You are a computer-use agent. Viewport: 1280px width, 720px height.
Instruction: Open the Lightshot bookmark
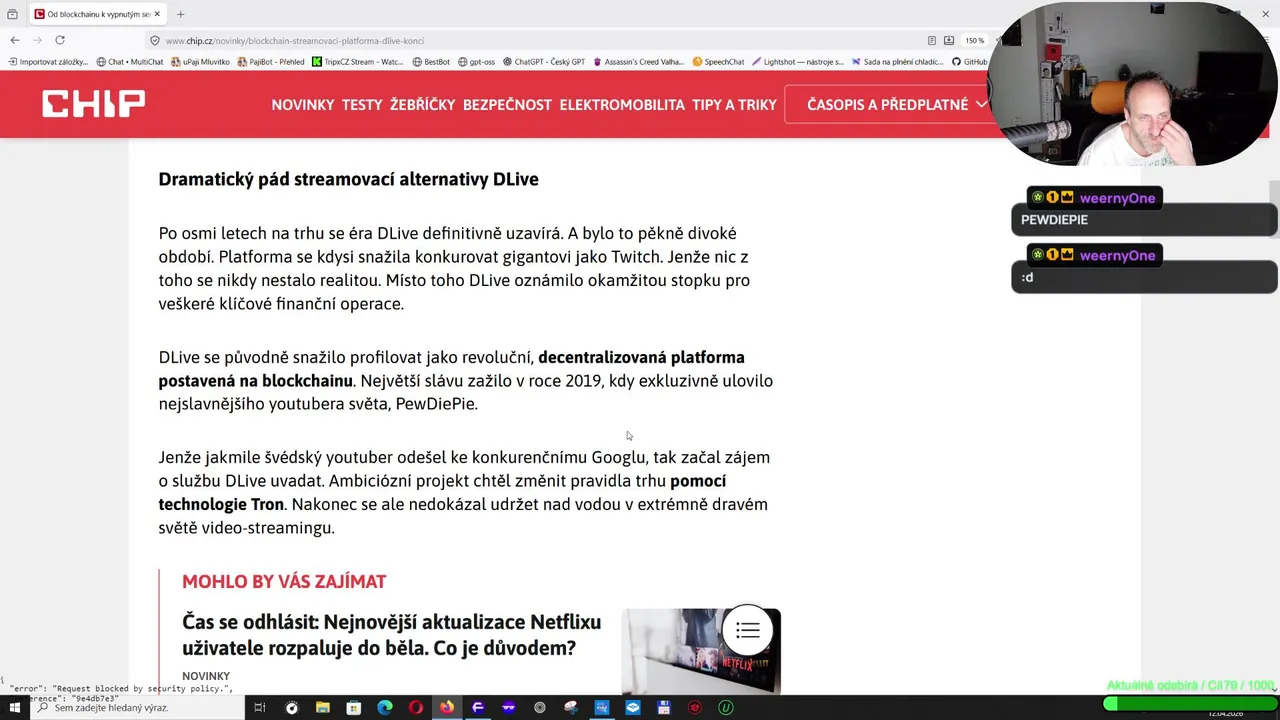798,62
